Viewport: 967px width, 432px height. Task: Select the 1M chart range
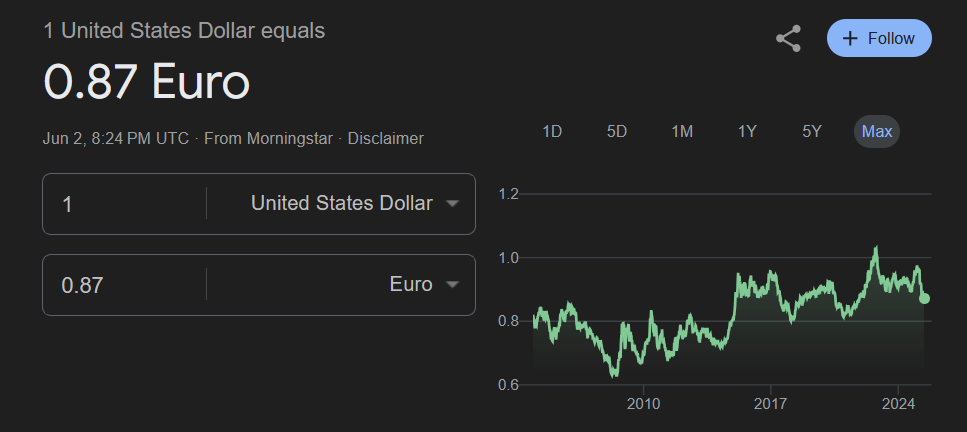(682, 131)
